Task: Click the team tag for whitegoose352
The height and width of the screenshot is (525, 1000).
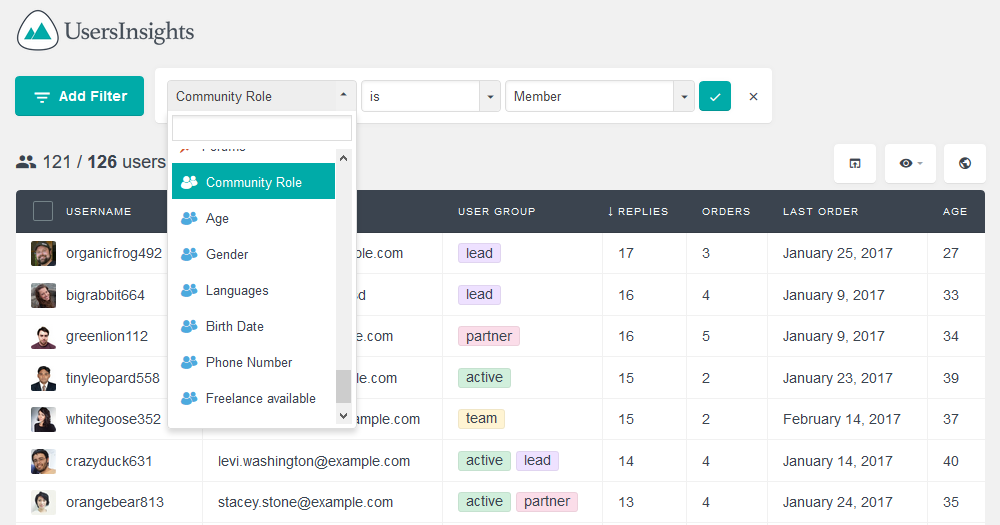Action: [x=481, y=418]
